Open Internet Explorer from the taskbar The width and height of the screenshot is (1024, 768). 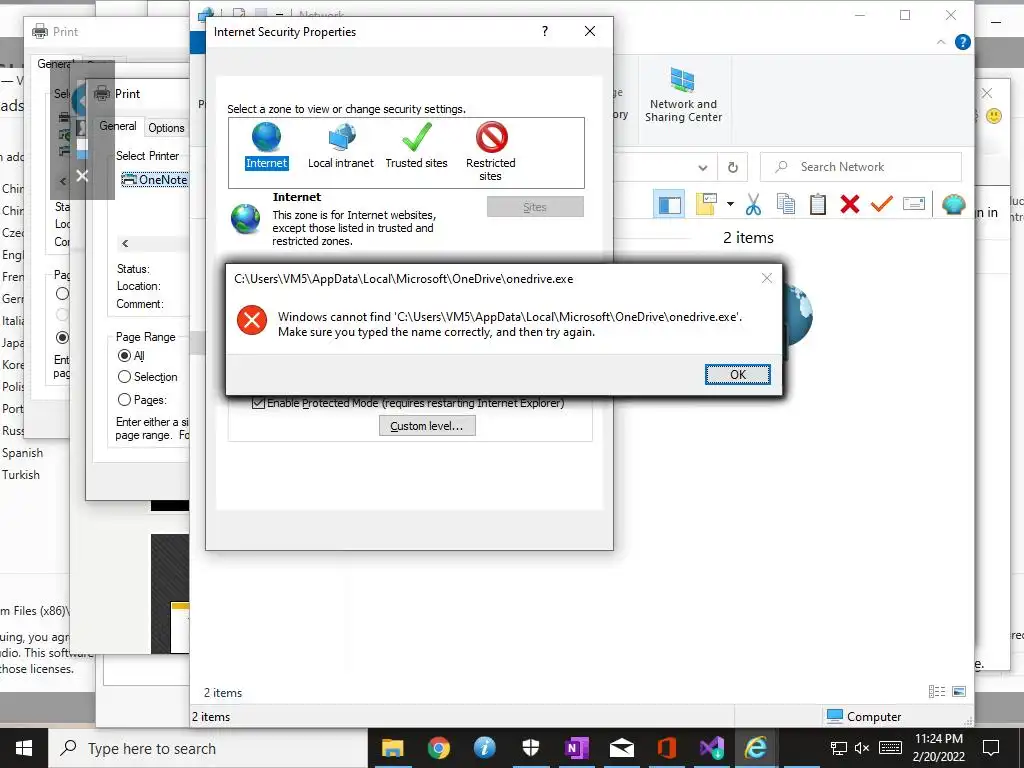(x=756, y=748)
